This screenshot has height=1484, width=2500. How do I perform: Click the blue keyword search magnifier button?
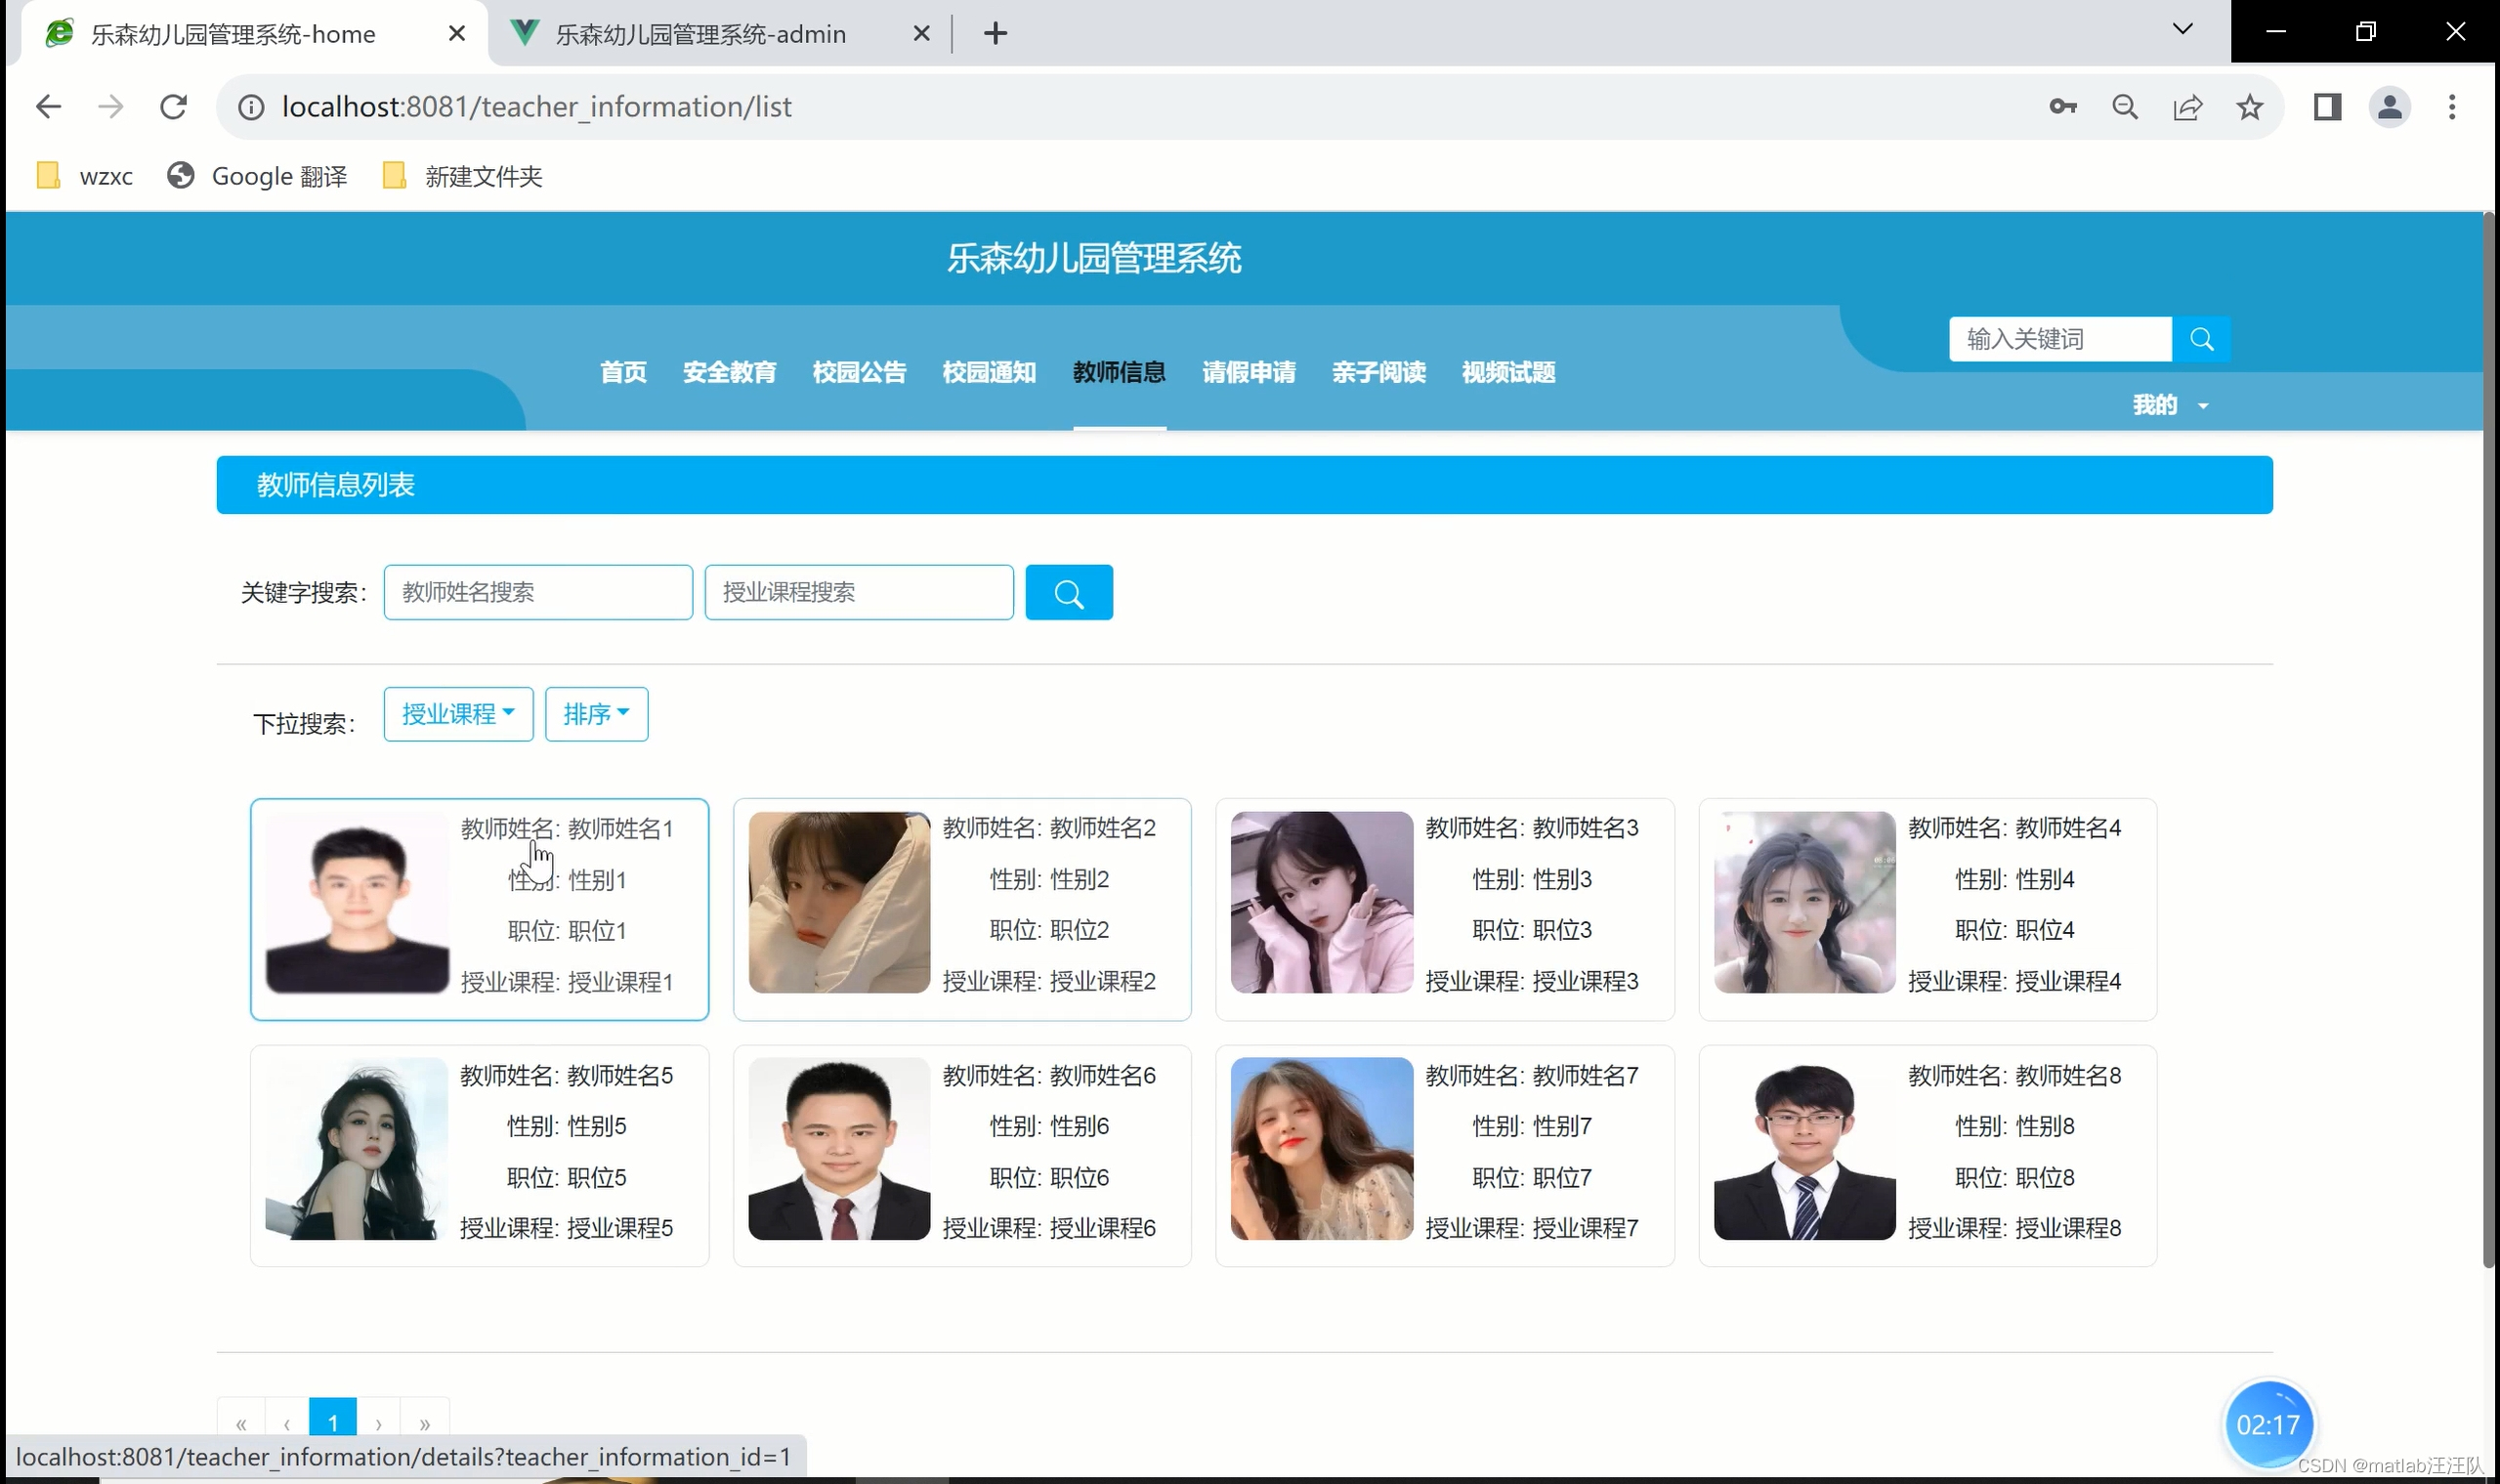[1068, 593]
